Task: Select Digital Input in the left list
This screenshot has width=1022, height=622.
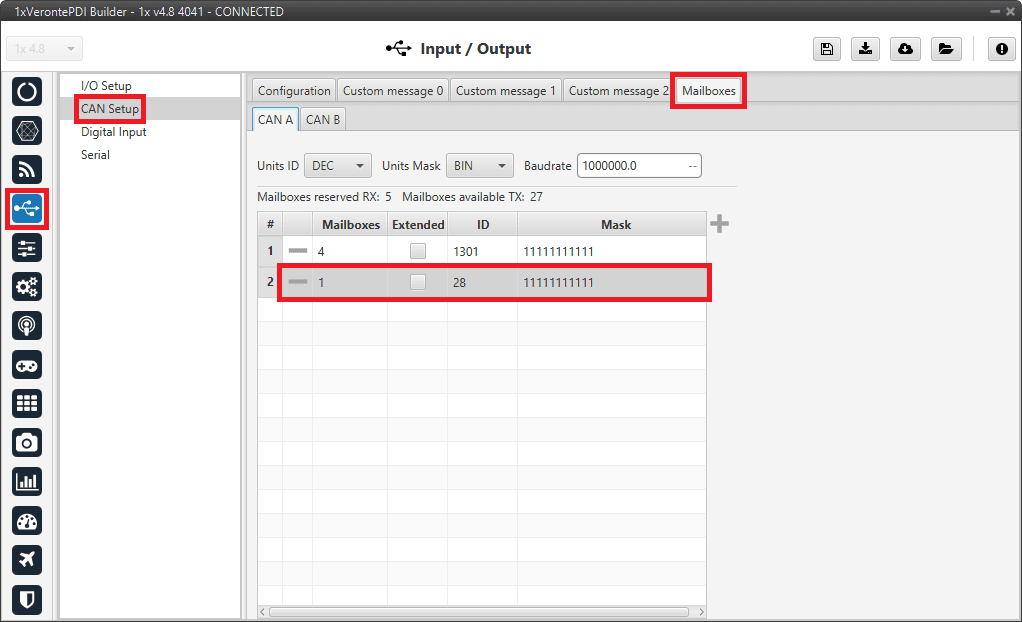Action: point(113,132)
